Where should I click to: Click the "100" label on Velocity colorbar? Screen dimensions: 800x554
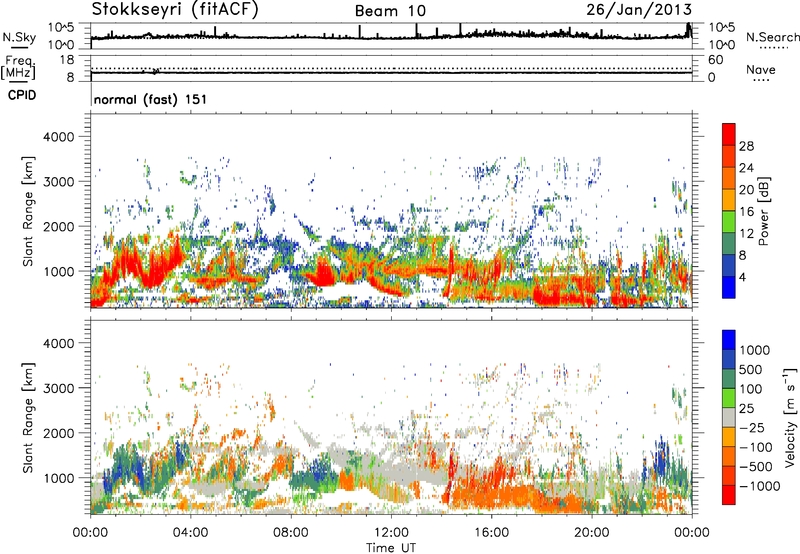click(751, 389)
